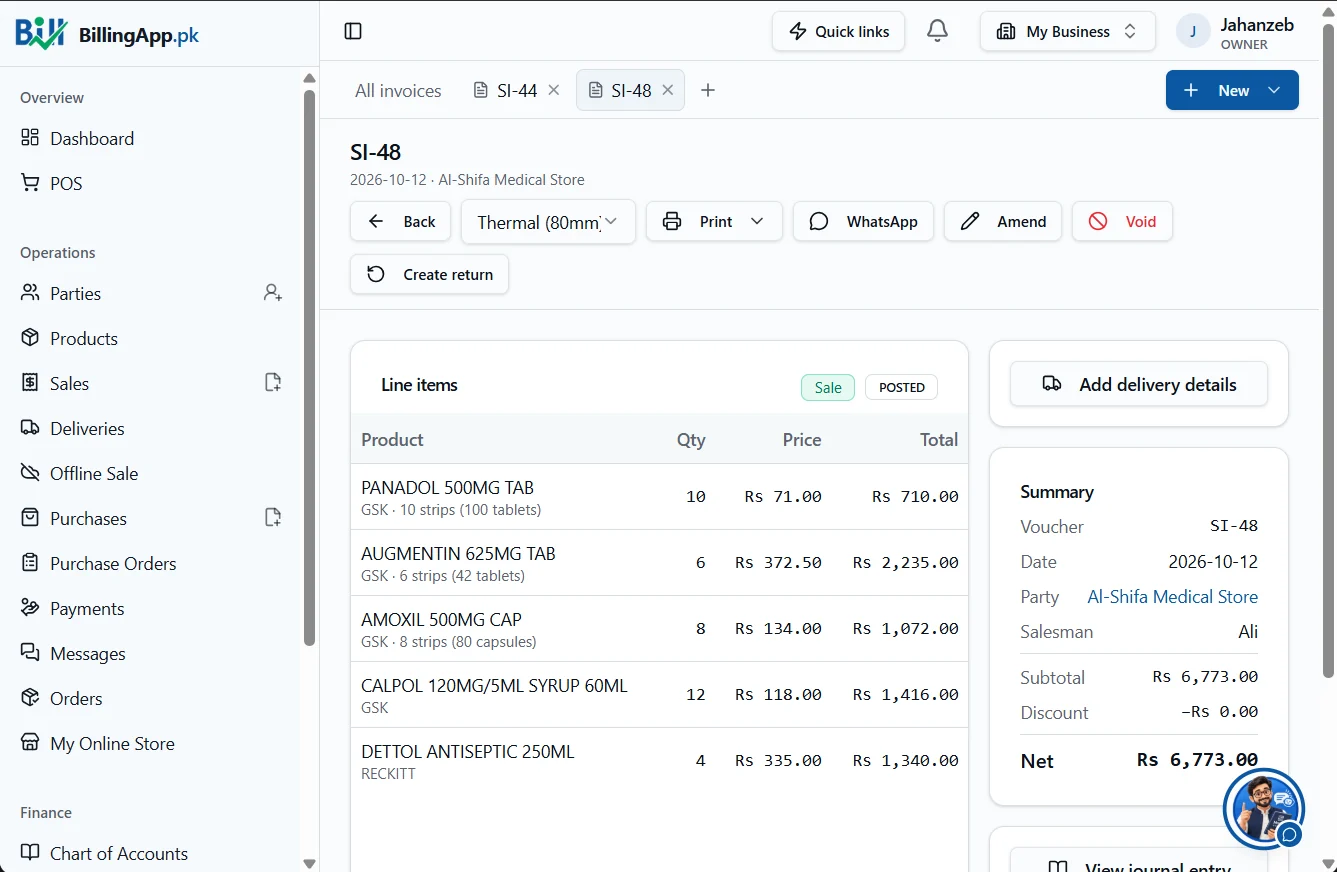Open the My Business switcher
Viewport: 1337px width, 872px height.
1067,31
